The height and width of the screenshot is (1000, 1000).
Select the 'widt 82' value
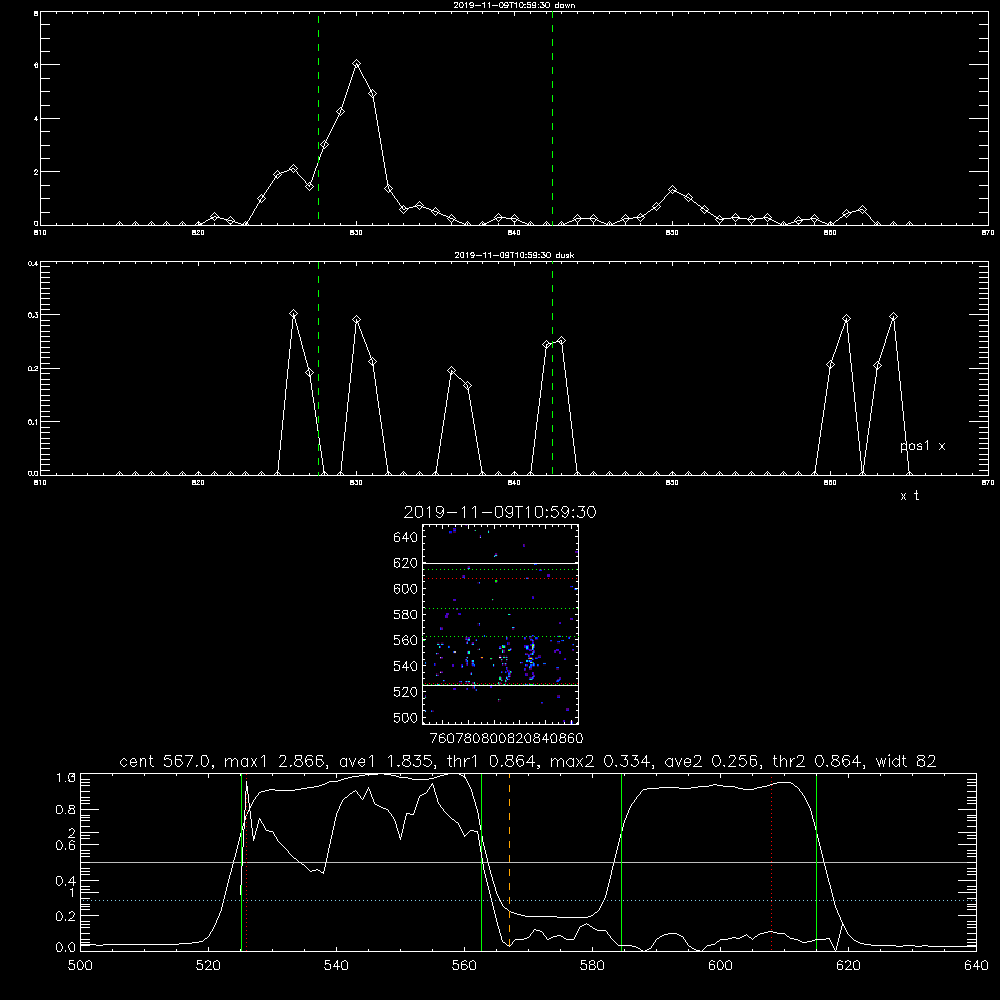coord(906,761)
